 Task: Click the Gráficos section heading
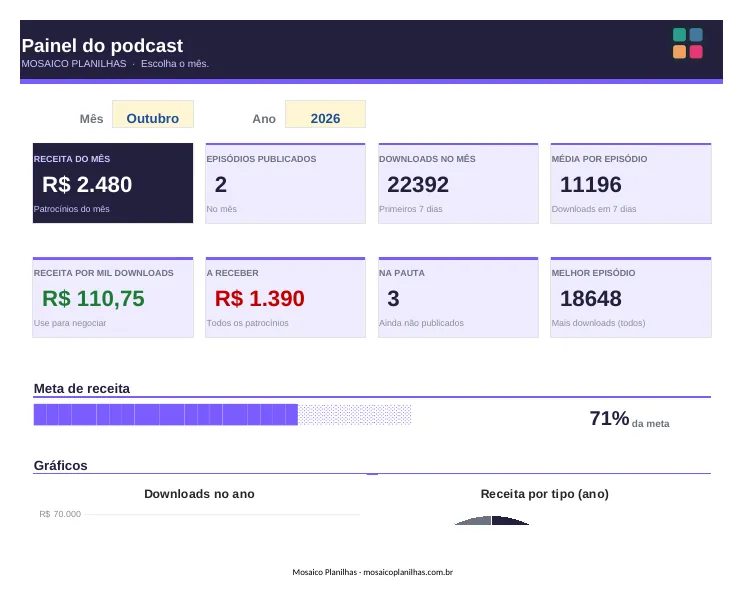(61, 465)
